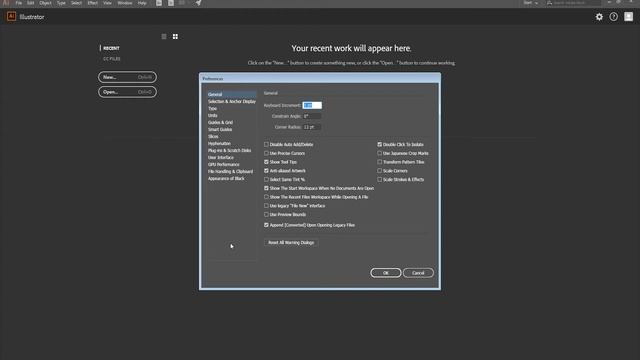Click the Open... button on start screen
The image size is (640, 360).
[127, 92]
